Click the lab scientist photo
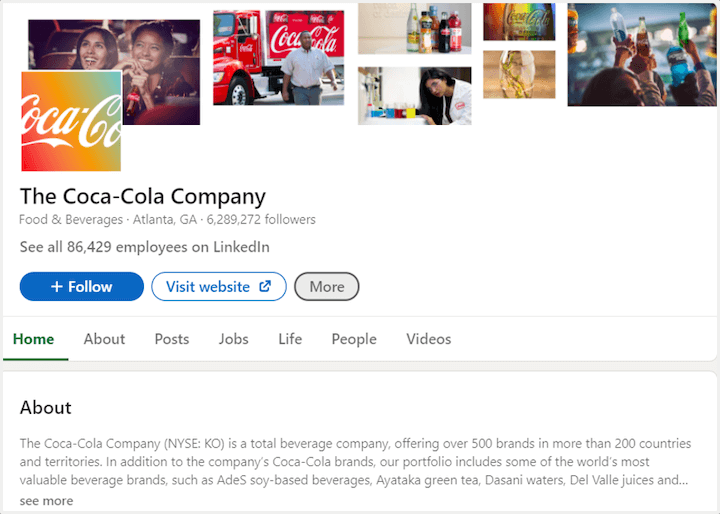Screen dimensions: 720x514 pyautogui.click(x=414, y=96)
